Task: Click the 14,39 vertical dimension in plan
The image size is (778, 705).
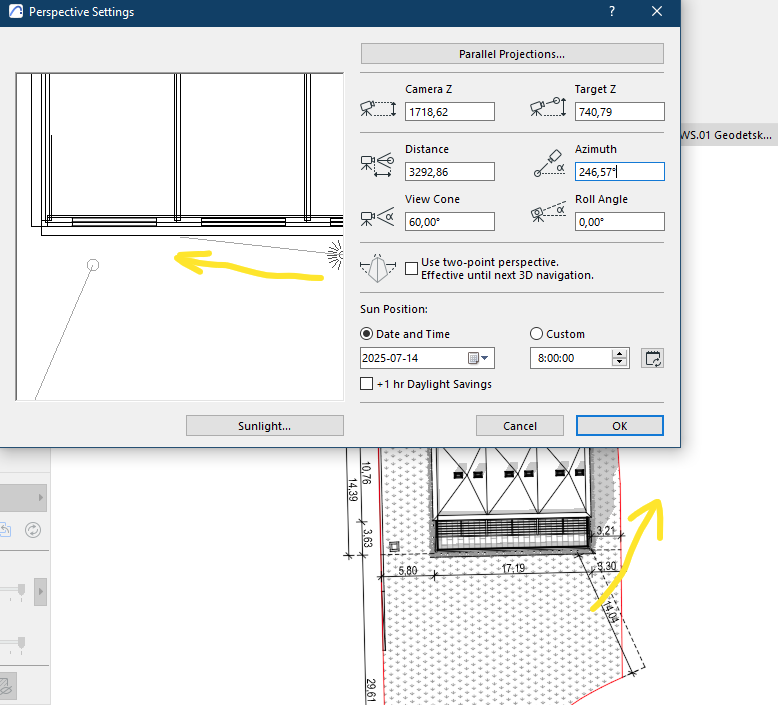Action: [352, 490]
